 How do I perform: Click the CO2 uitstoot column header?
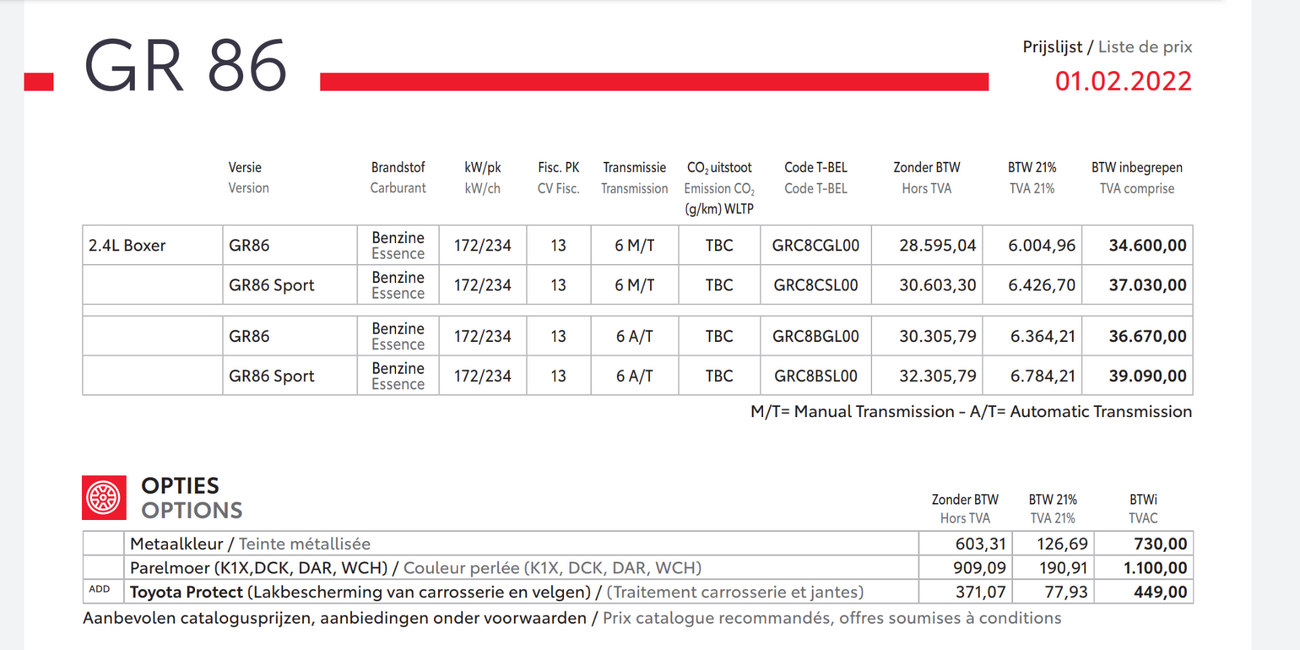(x=719, y=188)
